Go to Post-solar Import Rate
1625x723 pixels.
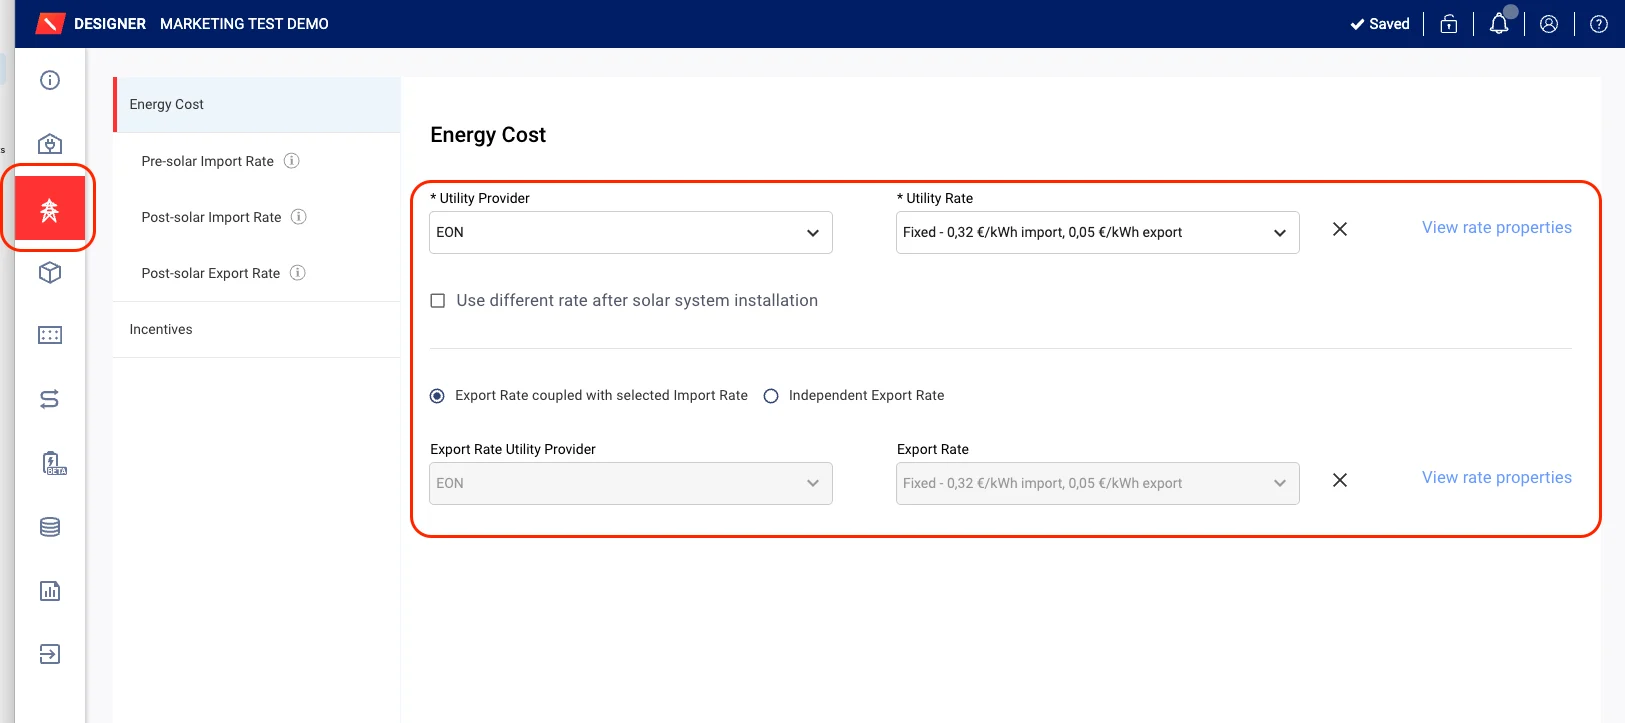pos(212,217)
